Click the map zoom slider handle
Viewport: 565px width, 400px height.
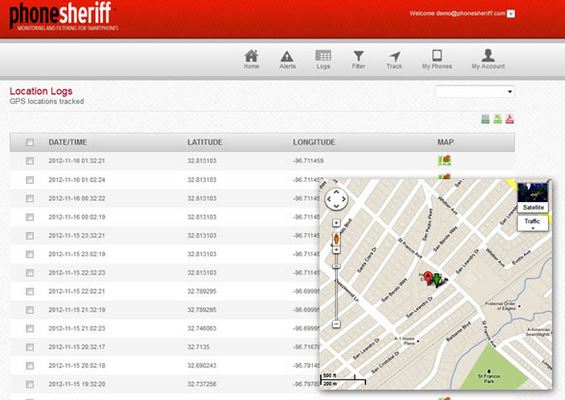(x=336, y=266)
